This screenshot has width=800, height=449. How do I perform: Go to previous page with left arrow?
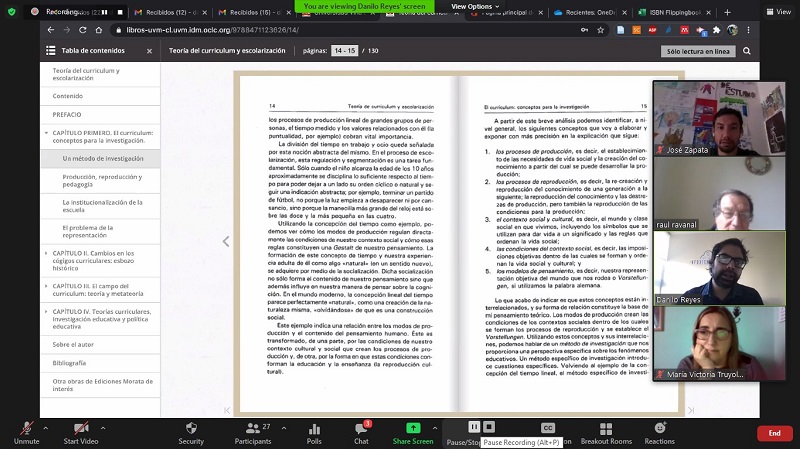226,241
